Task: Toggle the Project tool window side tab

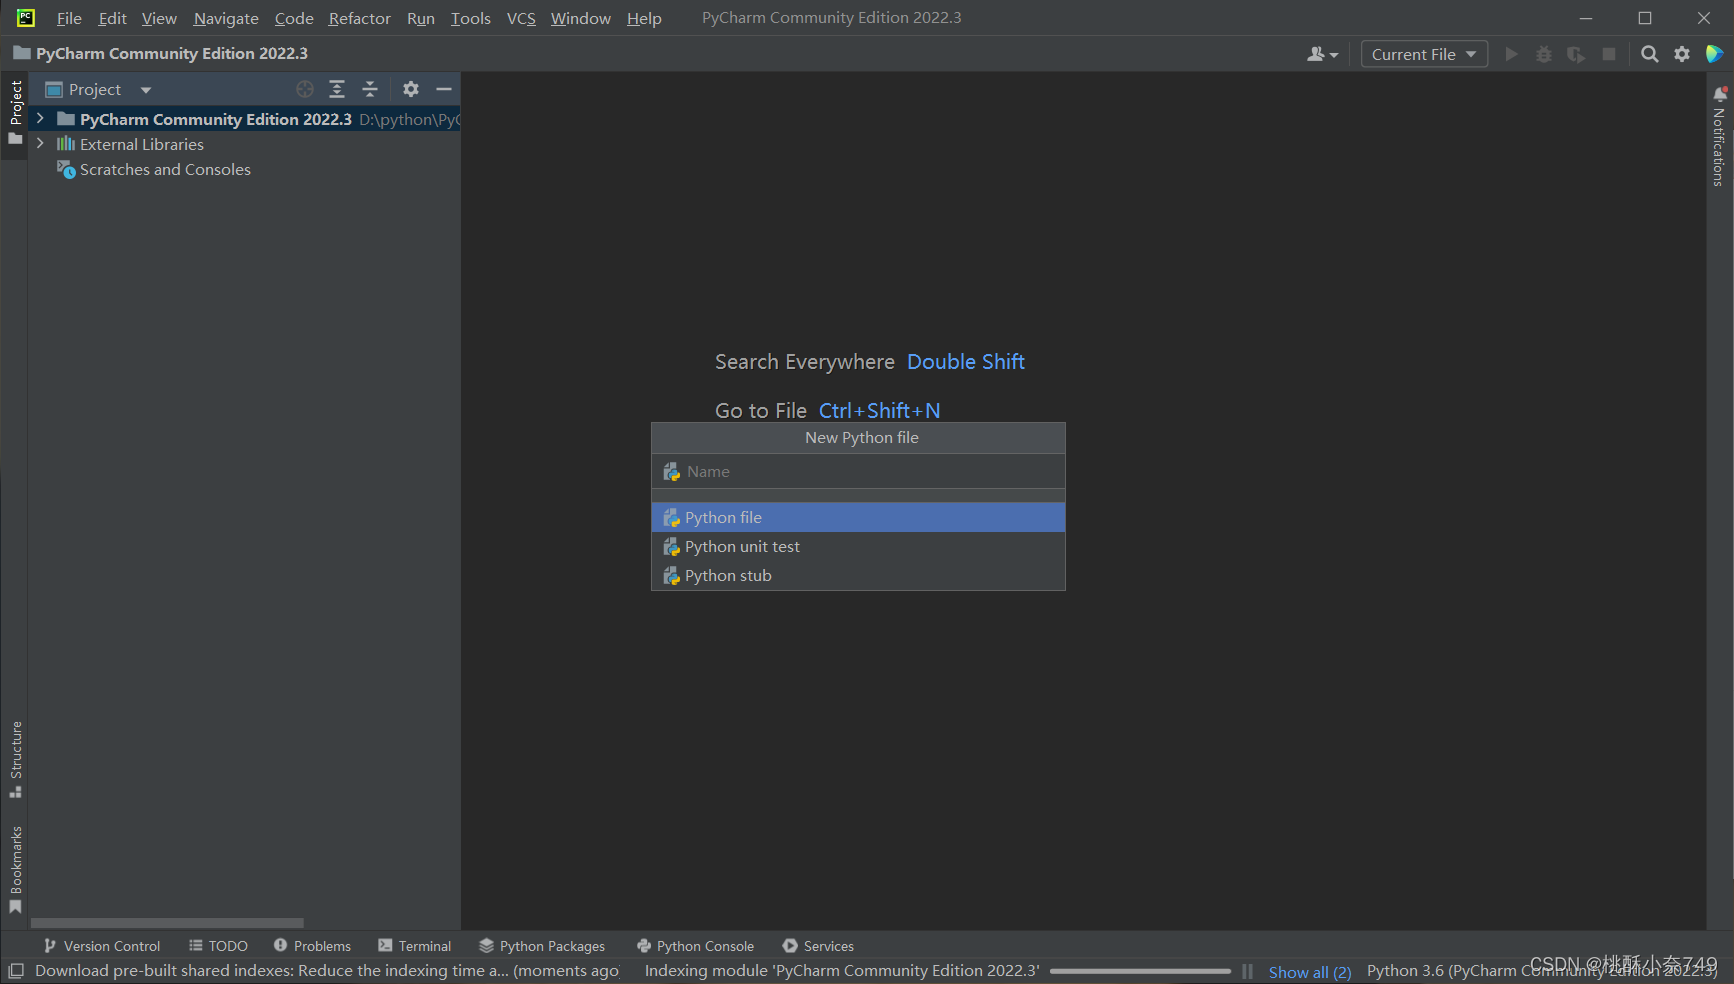Action: pyautogui.click(x=15, y=112)
